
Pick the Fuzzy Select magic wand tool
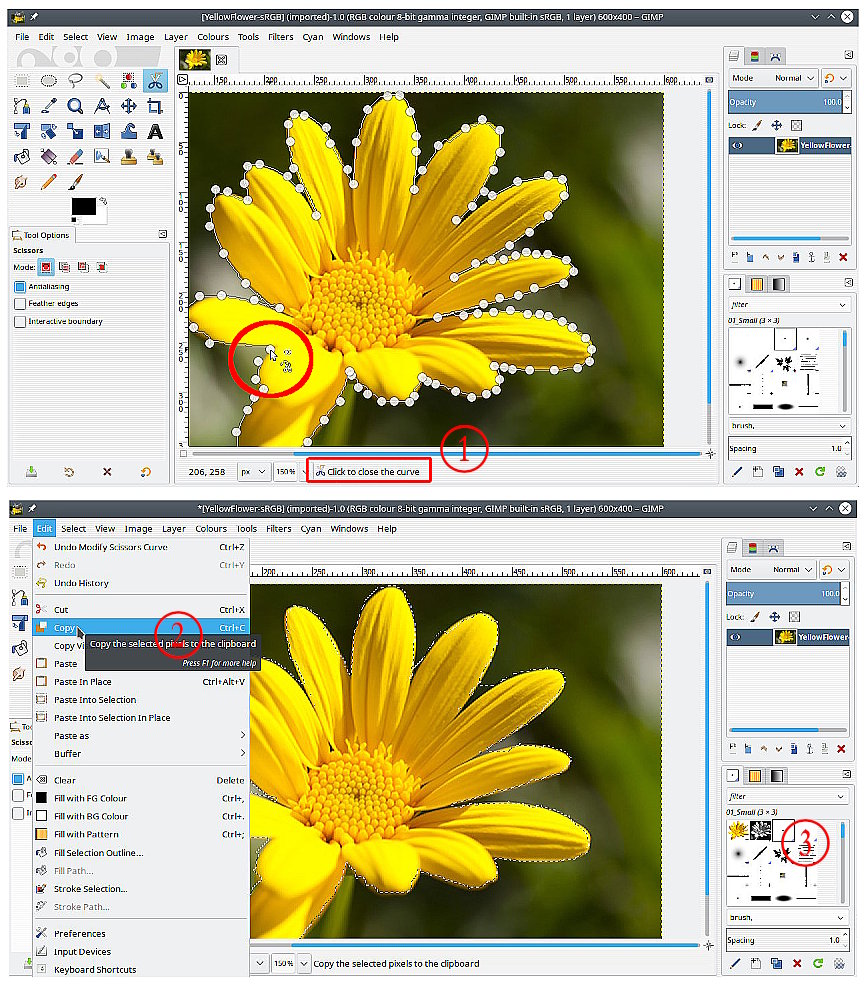pos(102,80)
